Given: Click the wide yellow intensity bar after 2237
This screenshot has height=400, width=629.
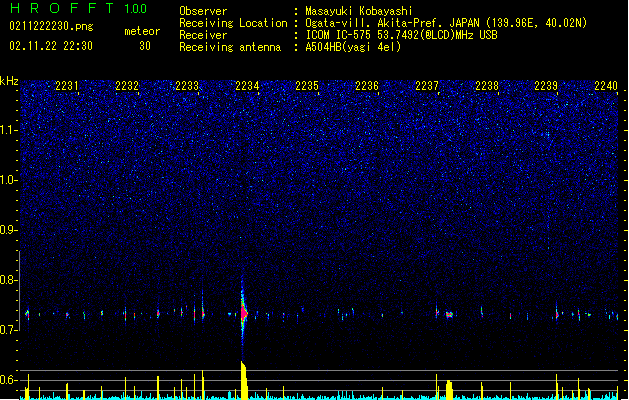Looking at the screenshot, I should pyautogui.click(x=449, y=390).
